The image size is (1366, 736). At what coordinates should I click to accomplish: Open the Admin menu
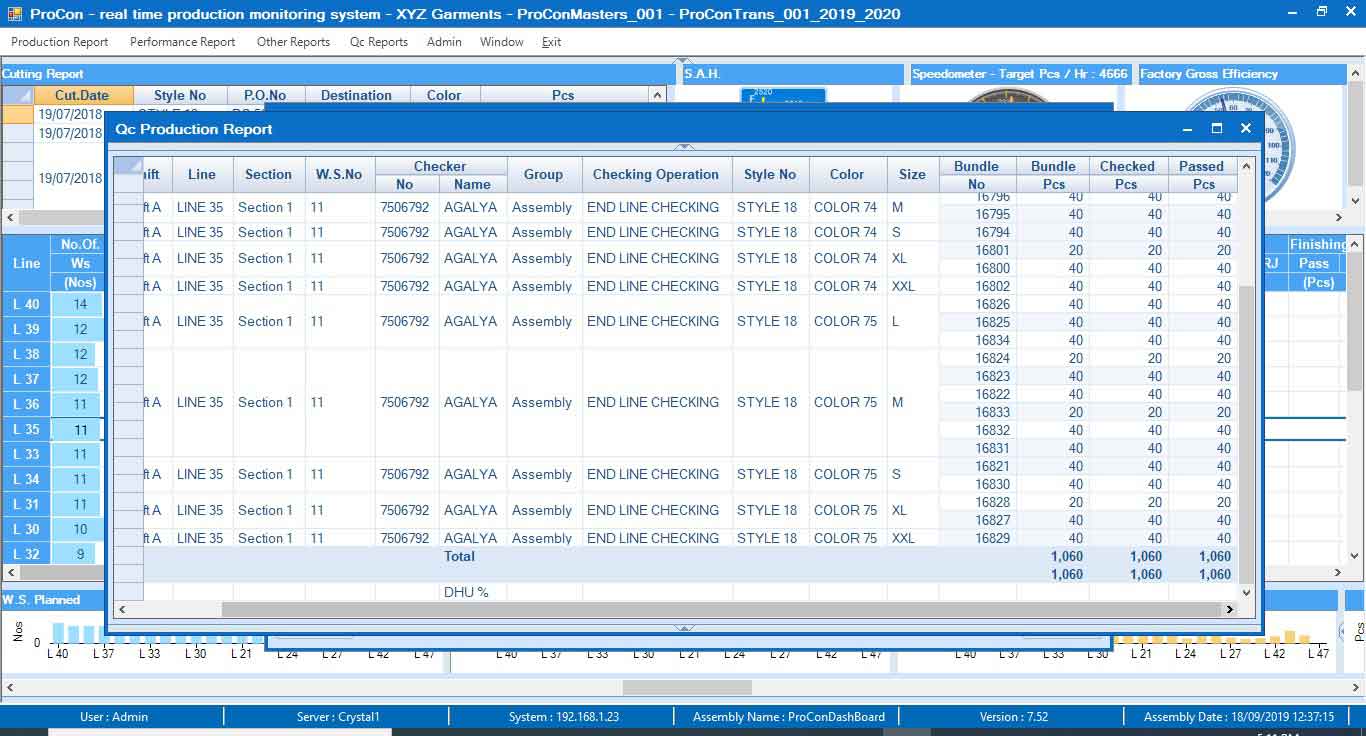coord(444,42)
